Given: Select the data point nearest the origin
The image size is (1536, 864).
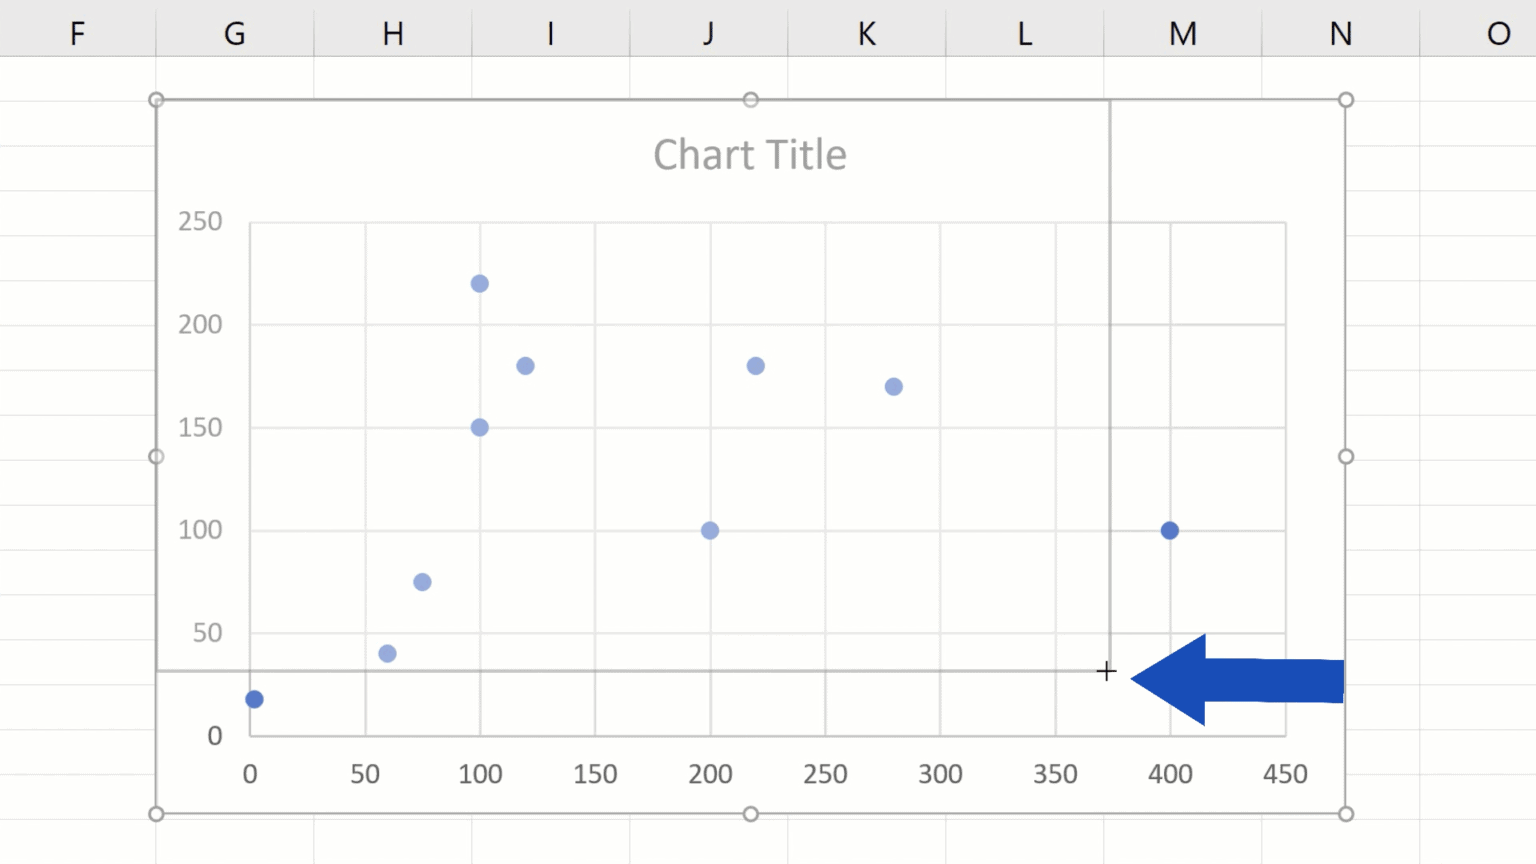Looking at the screenshot, I should click(253, 699).
